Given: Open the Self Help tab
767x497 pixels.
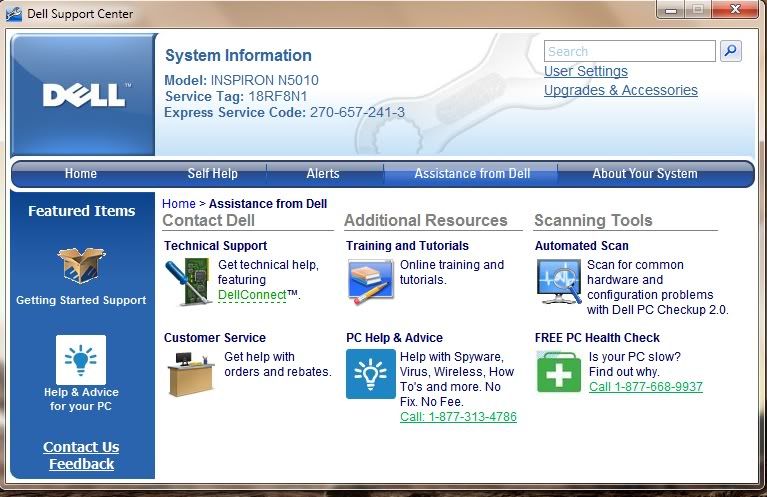Looking at the screenshot, I should [213, 174].
